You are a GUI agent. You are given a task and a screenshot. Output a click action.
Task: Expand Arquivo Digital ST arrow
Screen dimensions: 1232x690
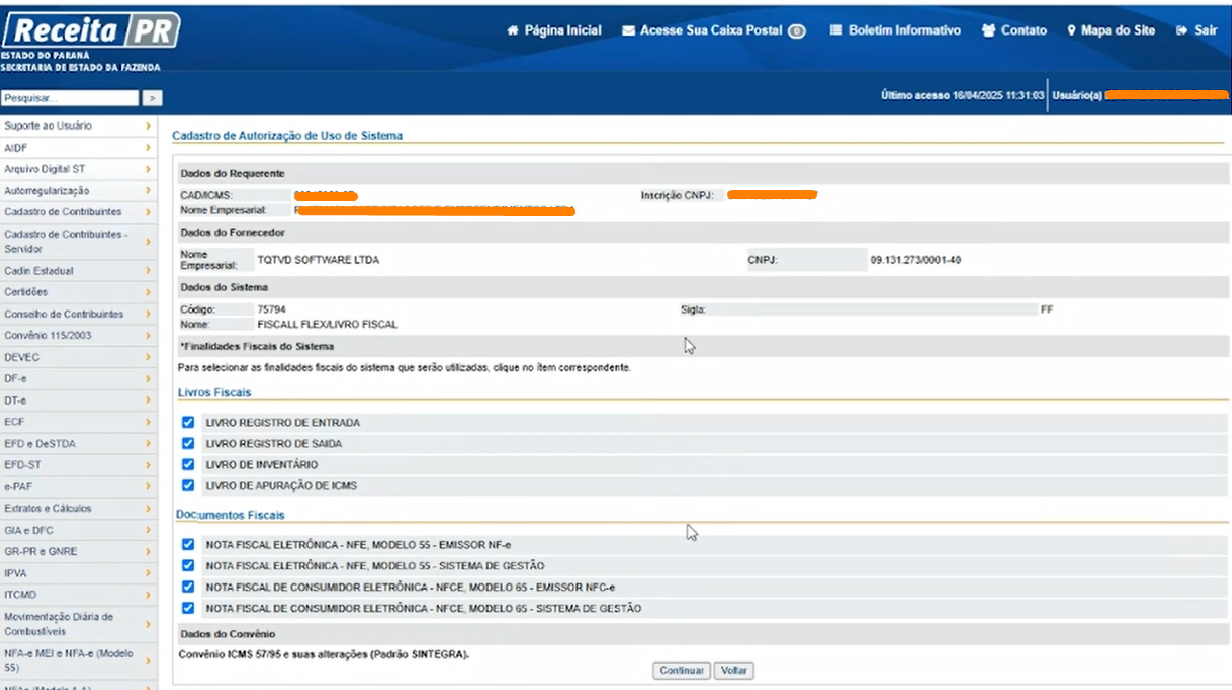[x=148, y=169]
